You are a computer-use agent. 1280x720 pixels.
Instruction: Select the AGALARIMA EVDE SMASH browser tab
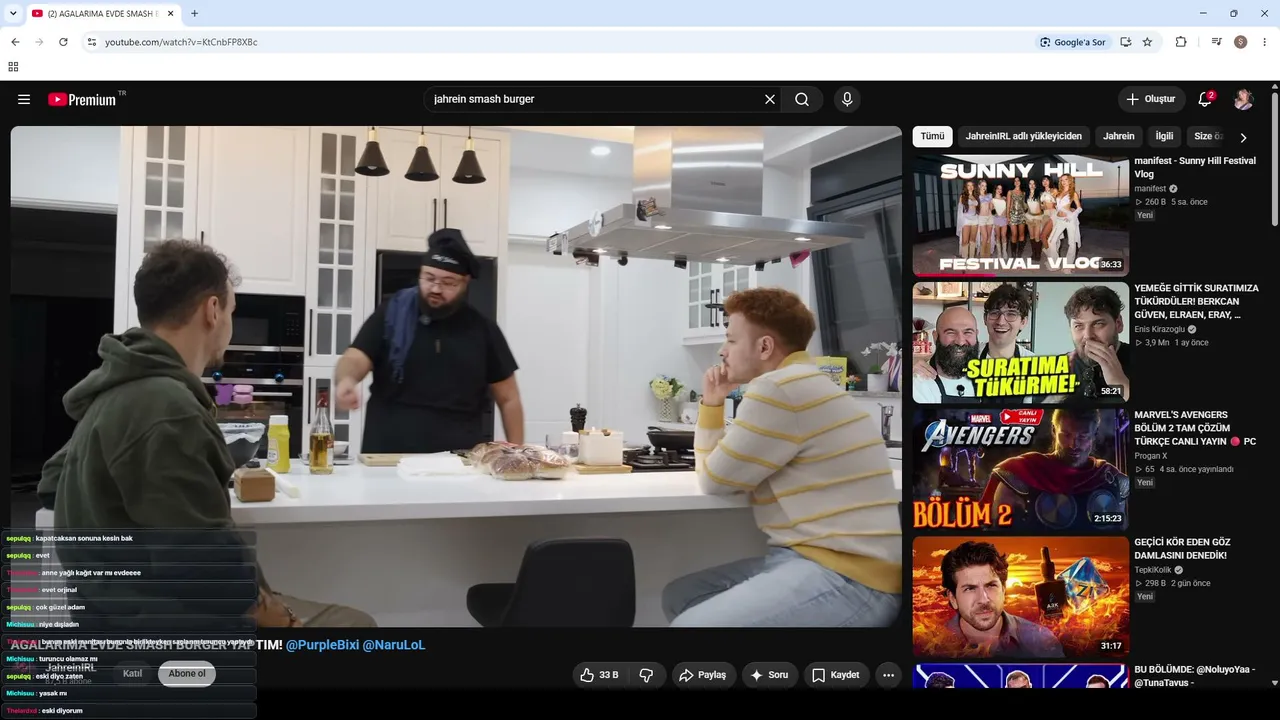pos(103,14)
